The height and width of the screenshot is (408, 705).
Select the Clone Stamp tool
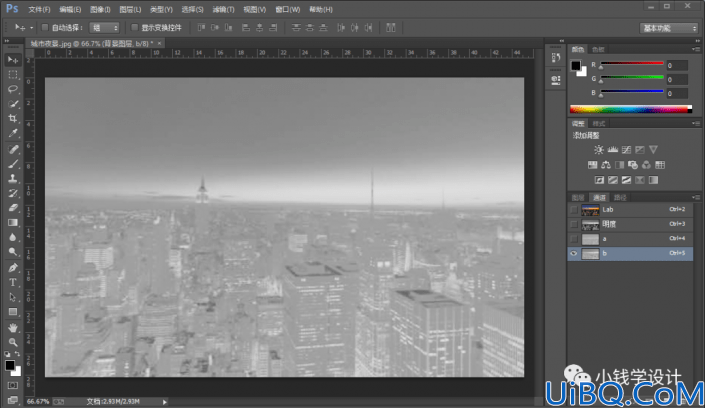click(13, 179)
